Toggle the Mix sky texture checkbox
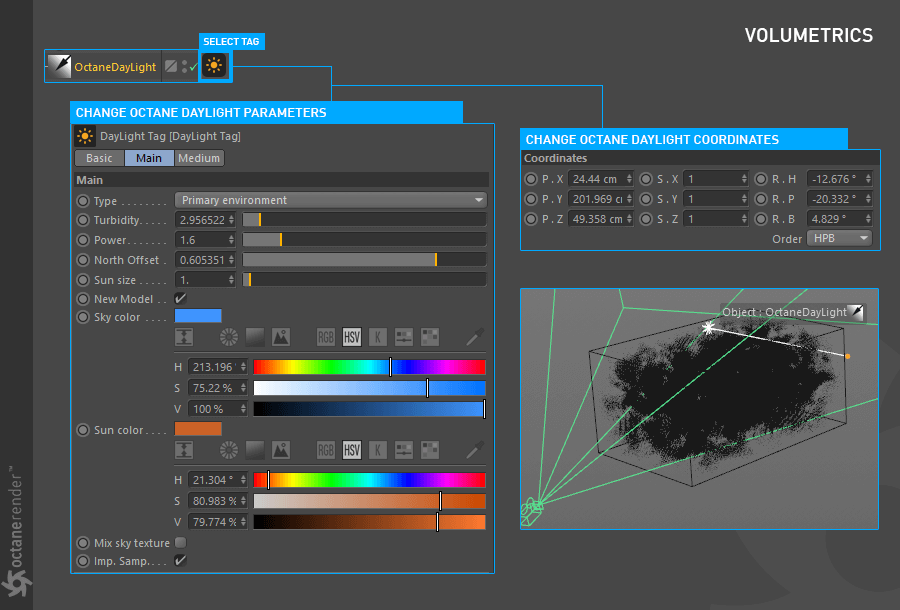Image resolution: width=900 pixels, height=610 pixels. point(180,542)
